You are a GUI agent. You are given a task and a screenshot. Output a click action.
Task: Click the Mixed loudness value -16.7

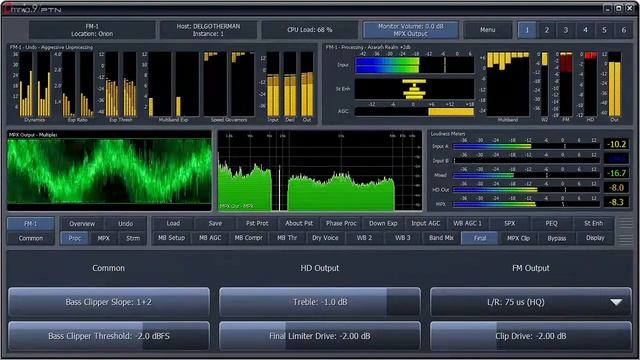pyautogui.click(x=616, y=173)
